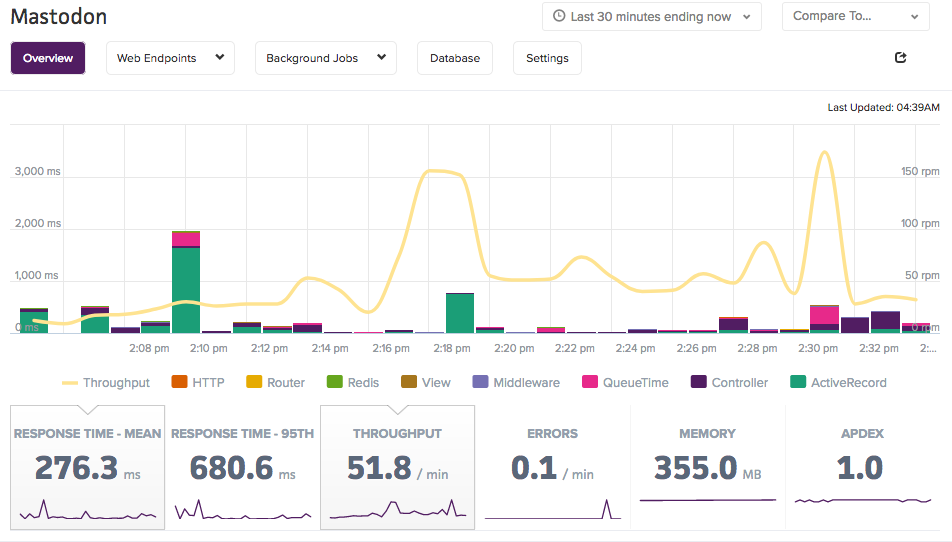Toggle ActiveRecord series in chart legend
952x542 pixels.
click(838, 382)
